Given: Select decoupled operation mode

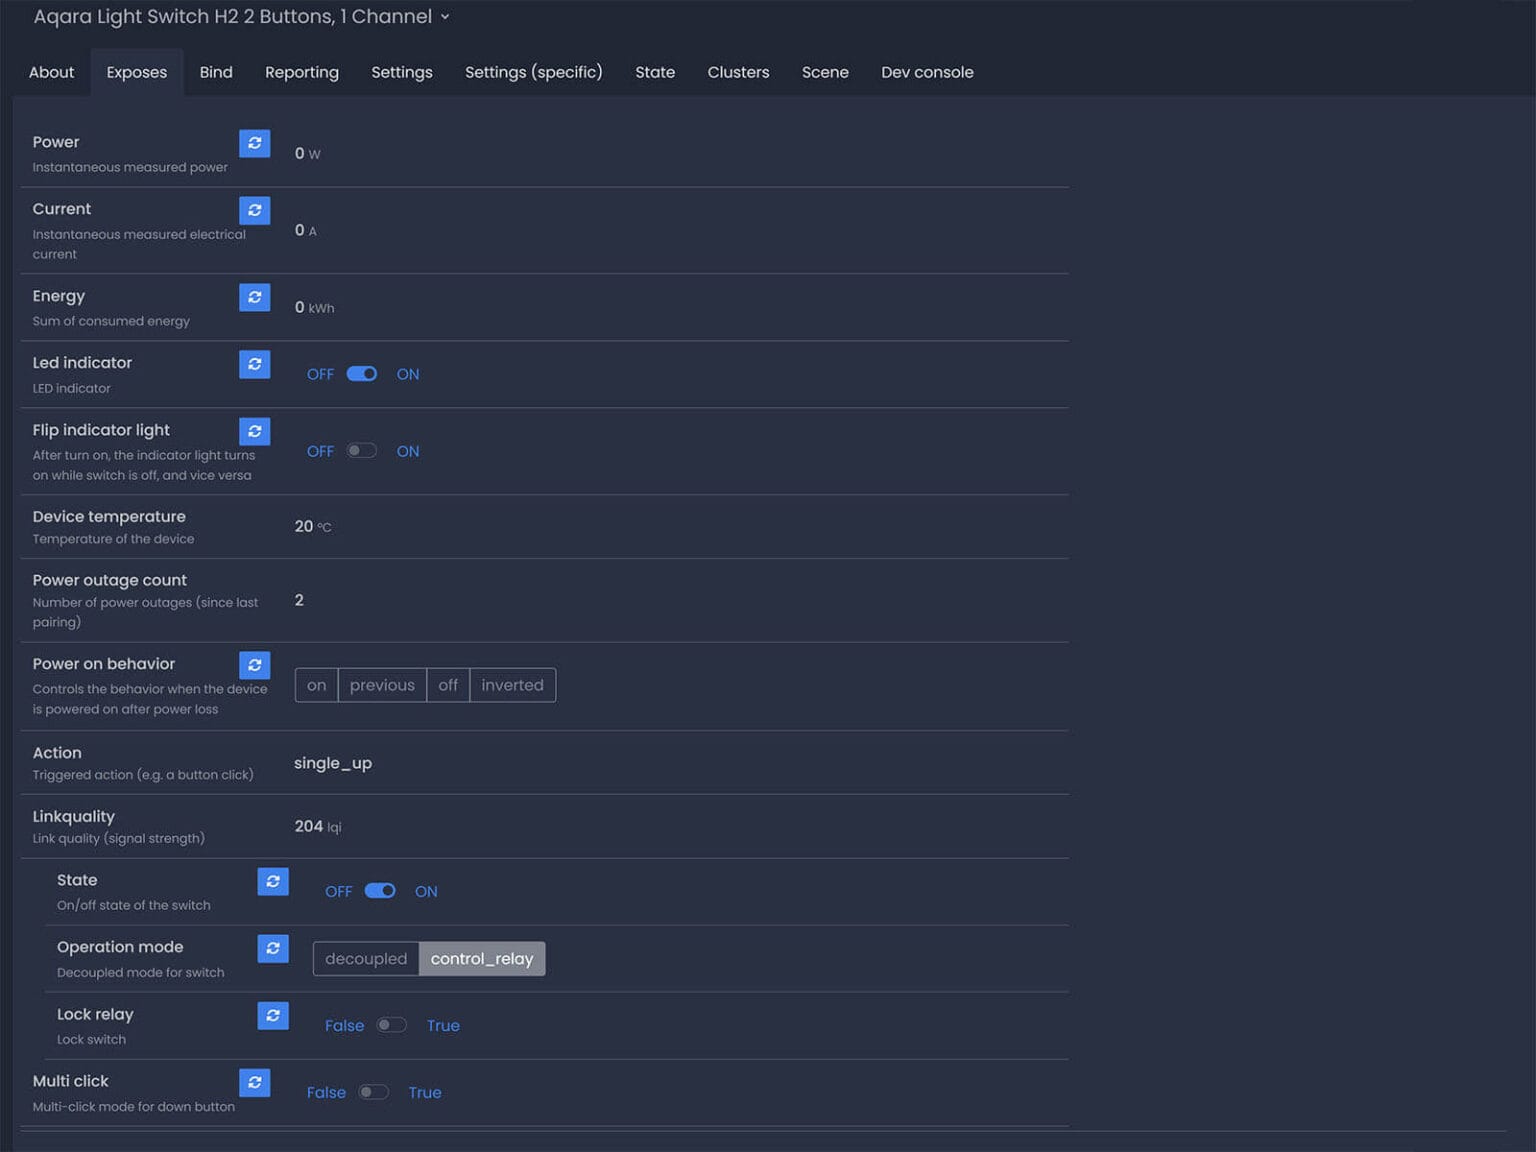Looking at the screenshot, I should click(x=366, y=959).
